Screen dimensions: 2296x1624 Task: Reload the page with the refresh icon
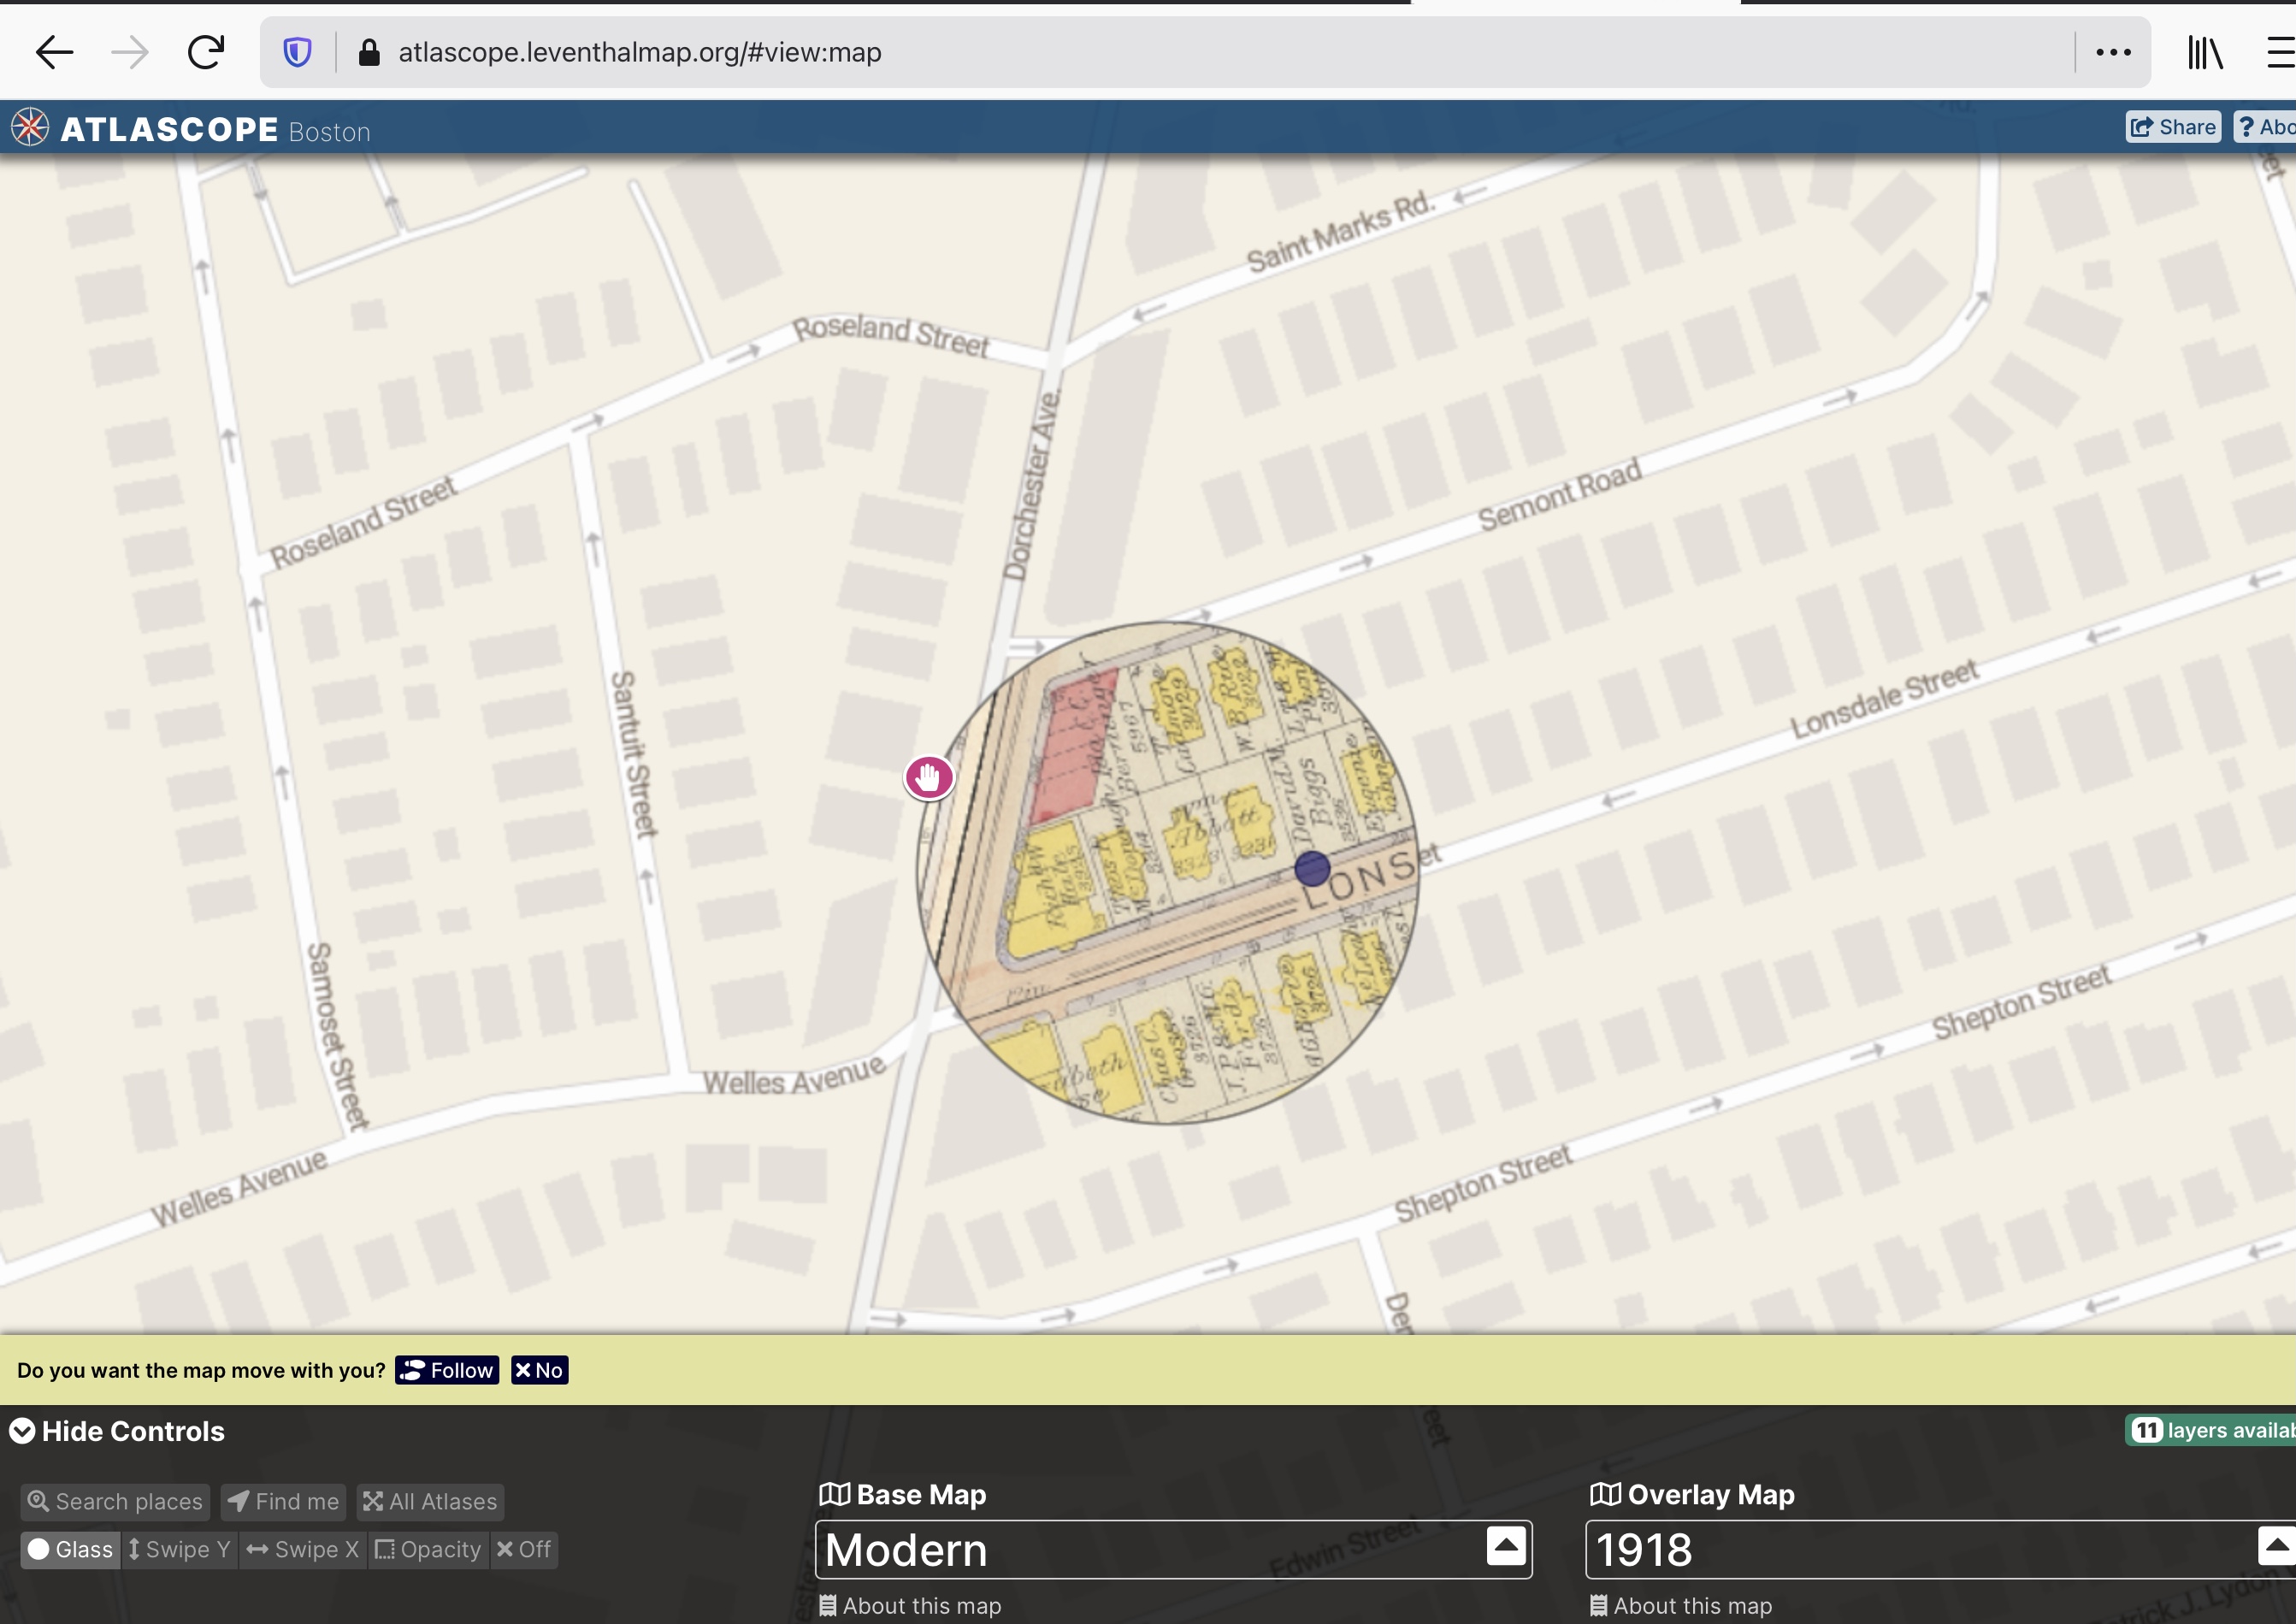point(206,52)
